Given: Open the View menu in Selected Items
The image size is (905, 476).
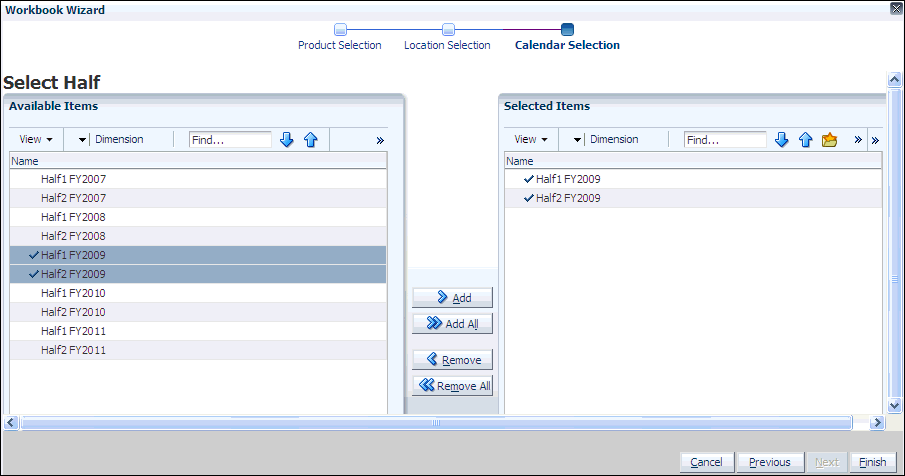Looking at the screenshot, I should pyautogui.click(x=531, y=139).
